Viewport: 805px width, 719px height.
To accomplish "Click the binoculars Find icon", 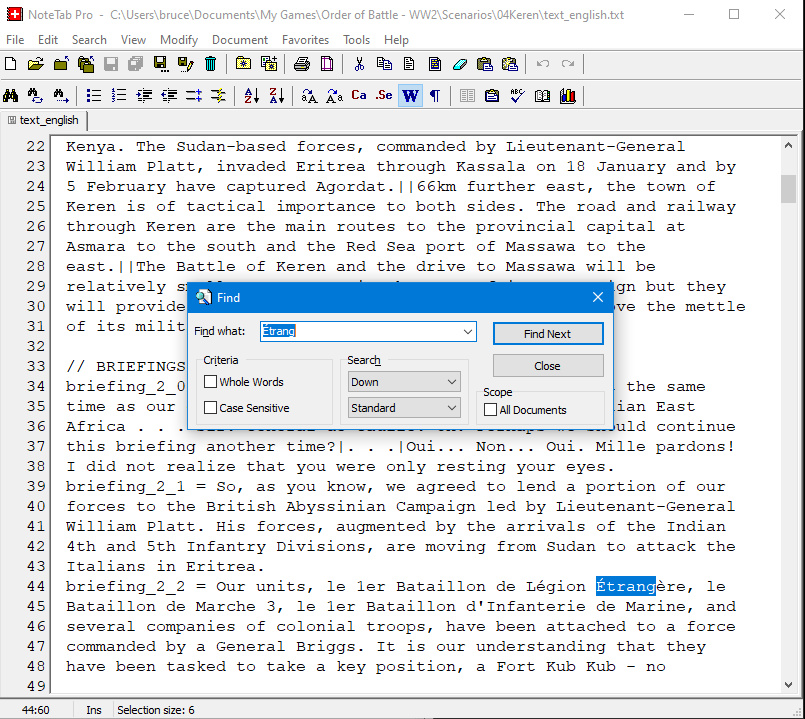I will pyautogui.click(x=11, y=96).
